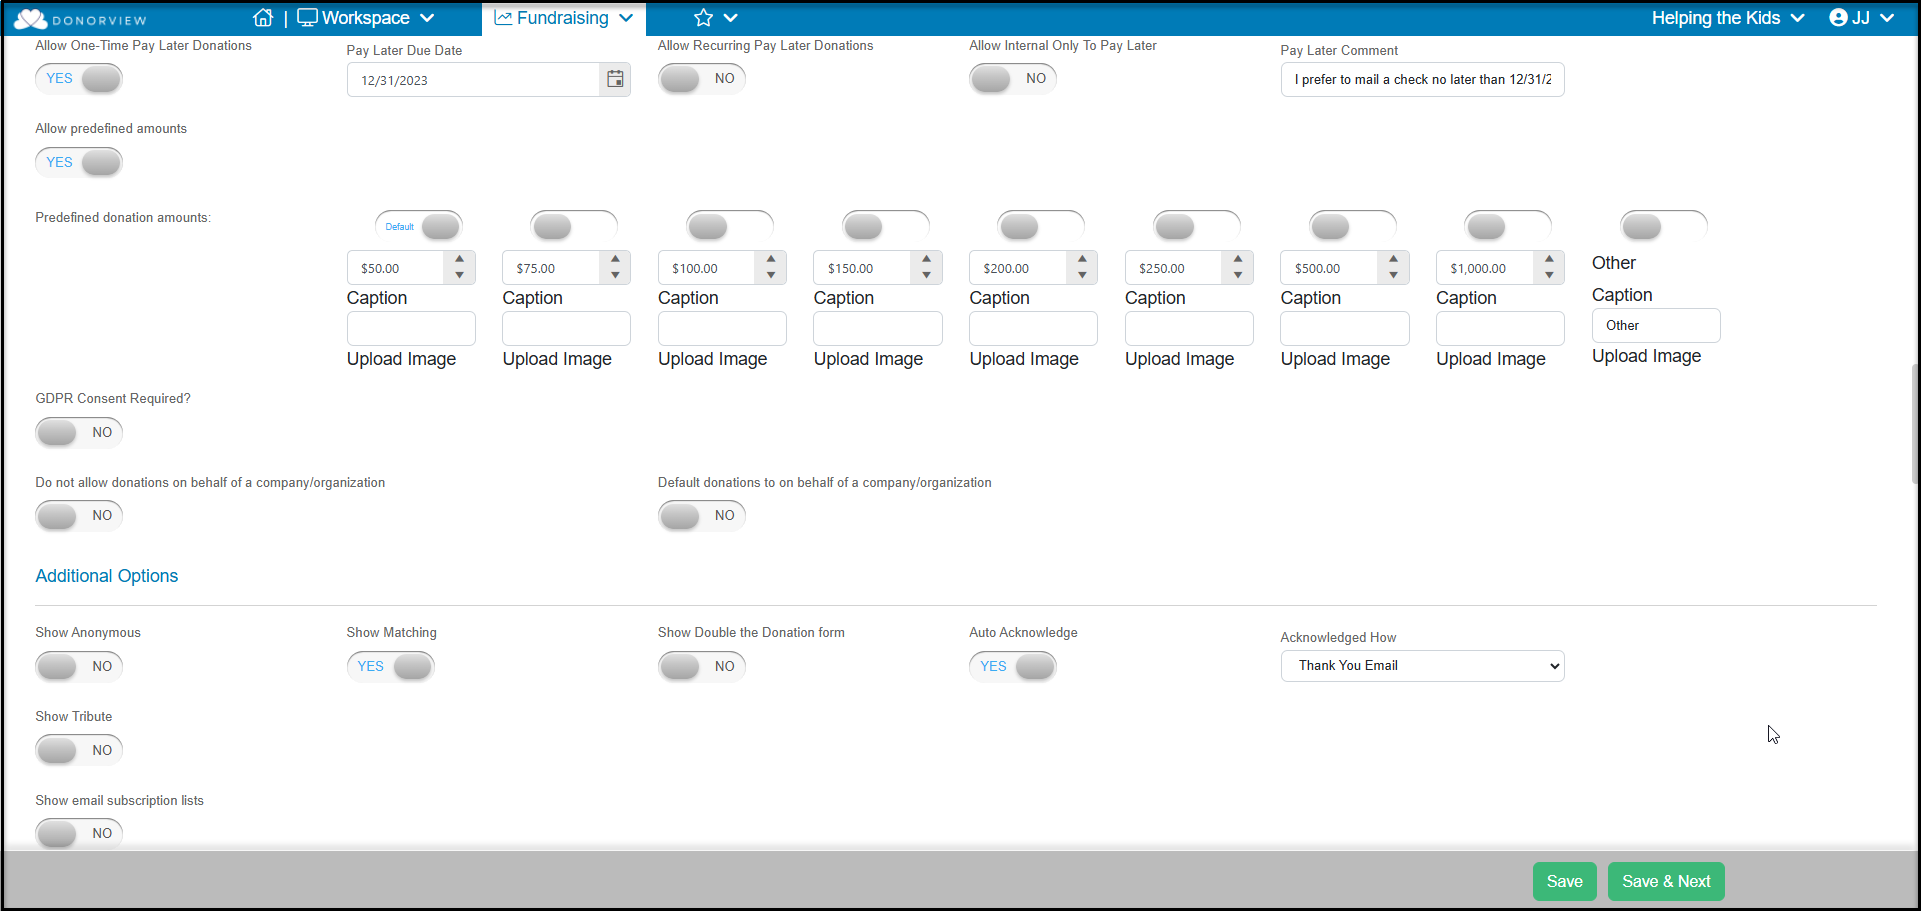
Task: Decrease the $200.00 amount with down arrow
Action: (1082, 275)
